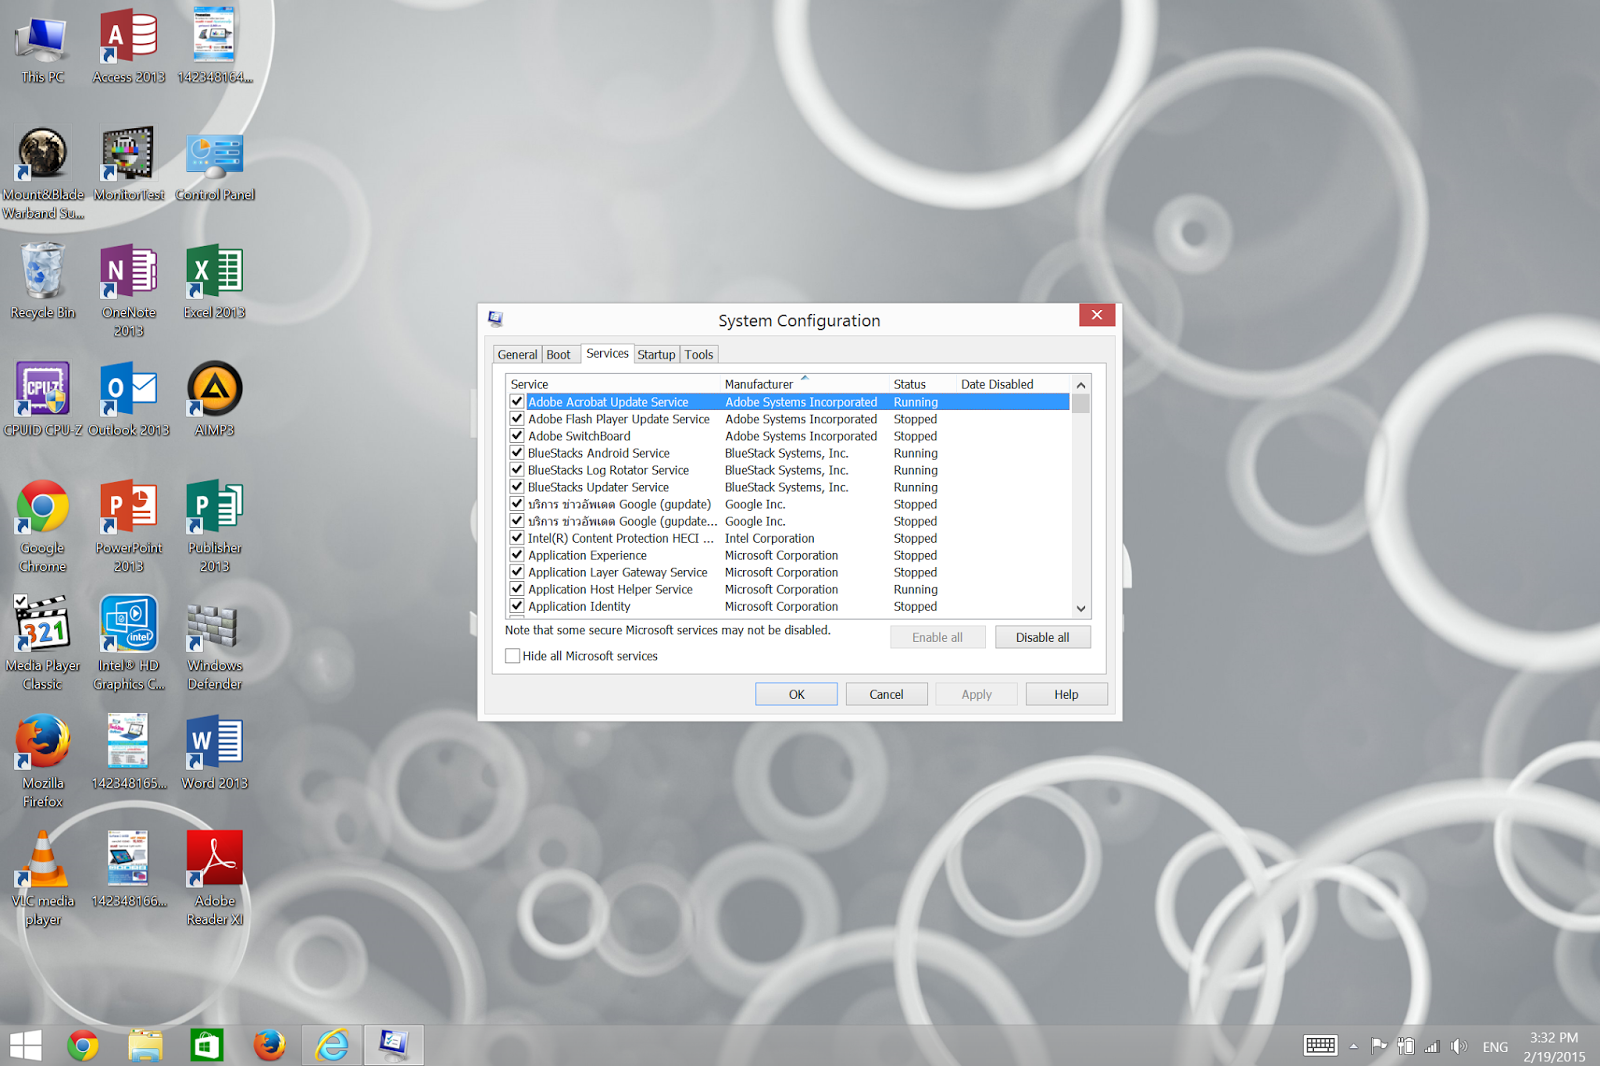
Task: Click the Windows Start button
Action: pyautogui.click(x=25, y=1045)
